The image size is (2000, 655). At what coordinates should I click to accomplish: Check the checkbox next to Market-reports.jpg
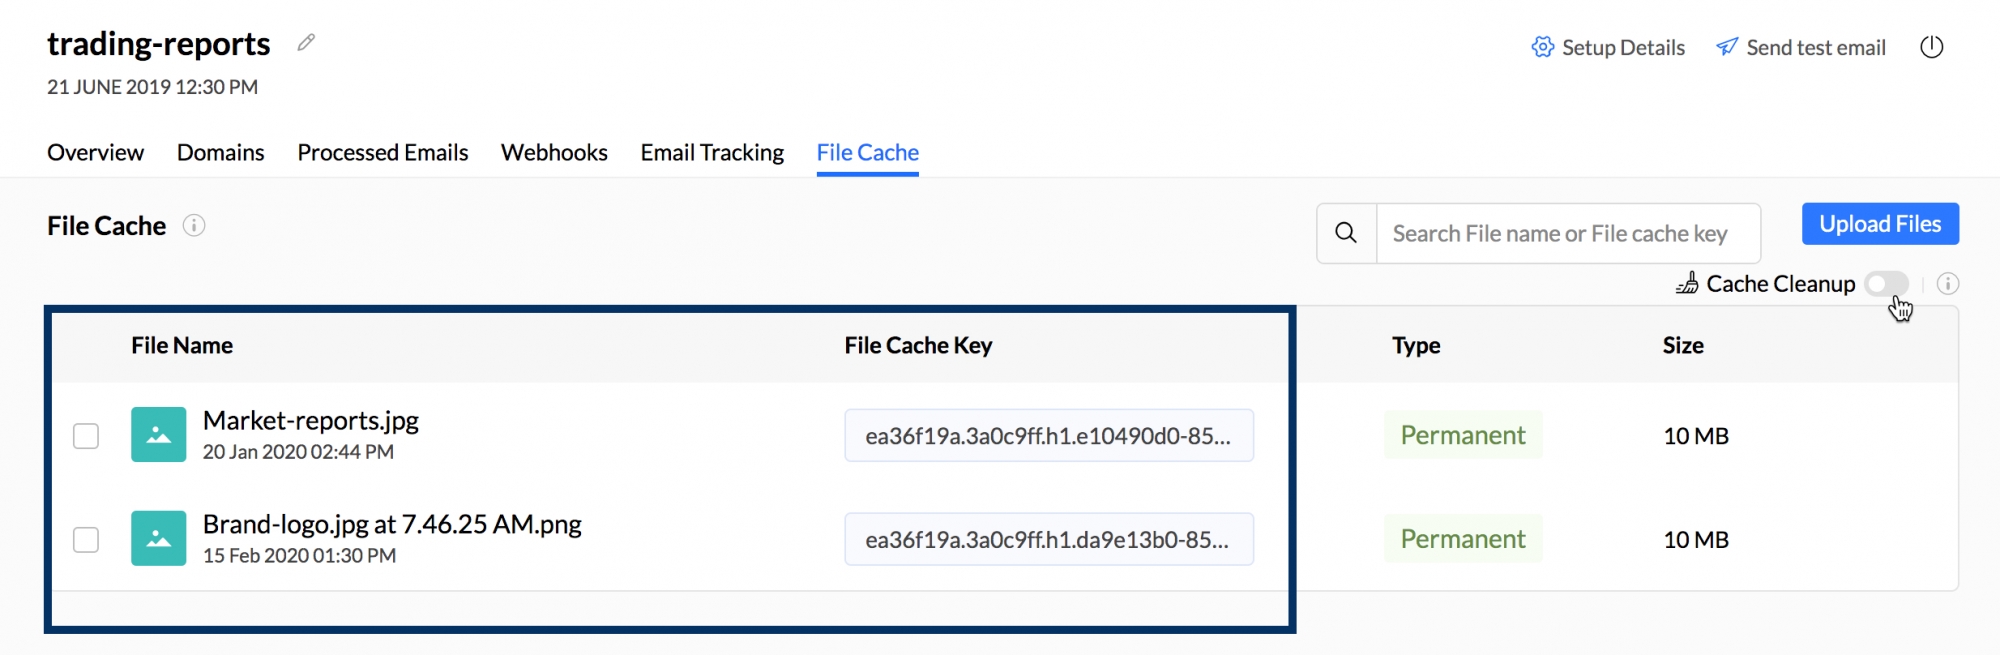tap(86, 435)
